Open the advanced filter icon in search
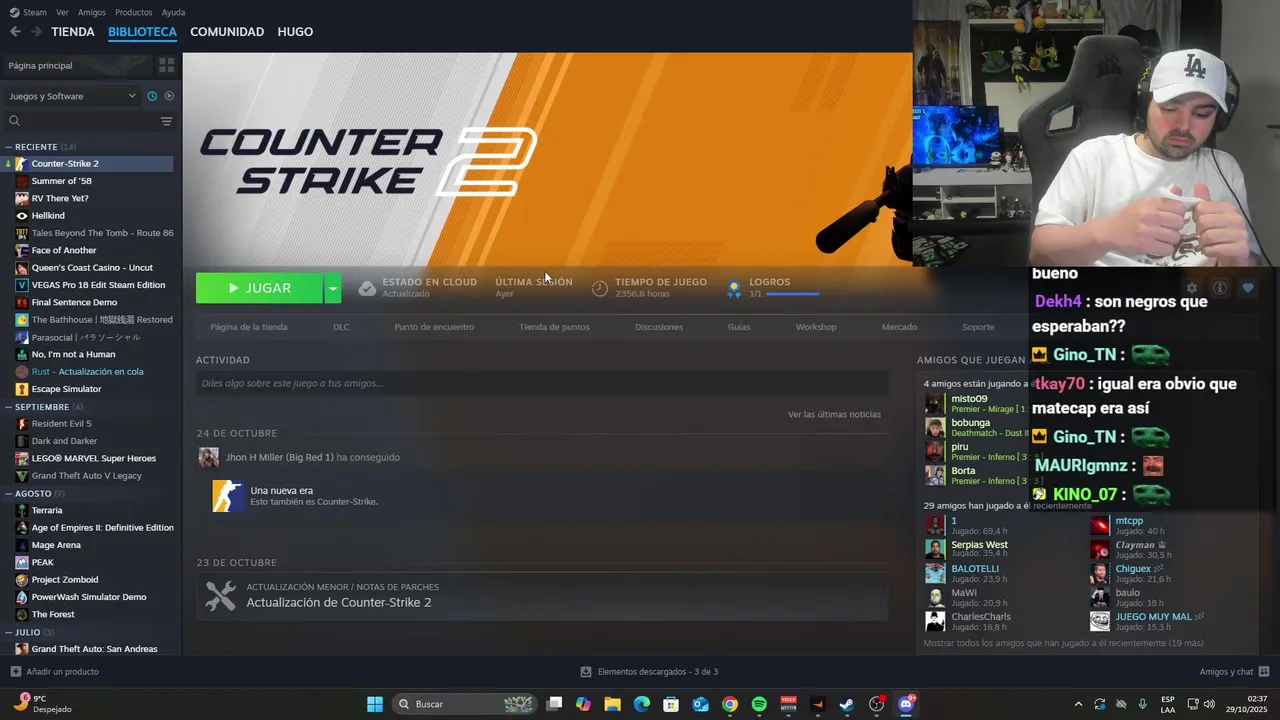This screenshot has height=720, width=1280. point(166,121)
